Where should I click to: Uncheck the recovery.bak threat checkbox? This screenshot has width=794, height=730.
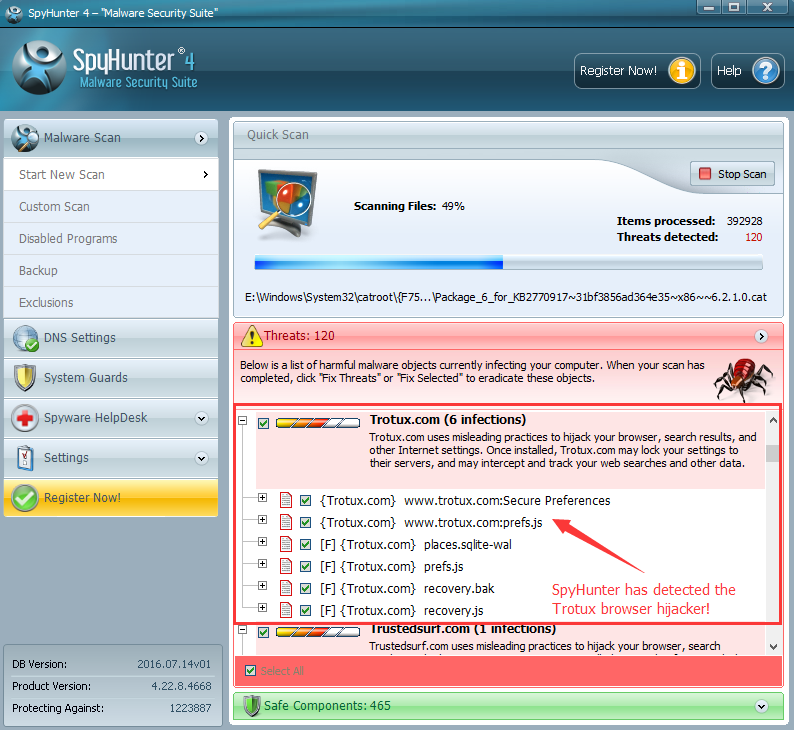[x=306, y=588]
